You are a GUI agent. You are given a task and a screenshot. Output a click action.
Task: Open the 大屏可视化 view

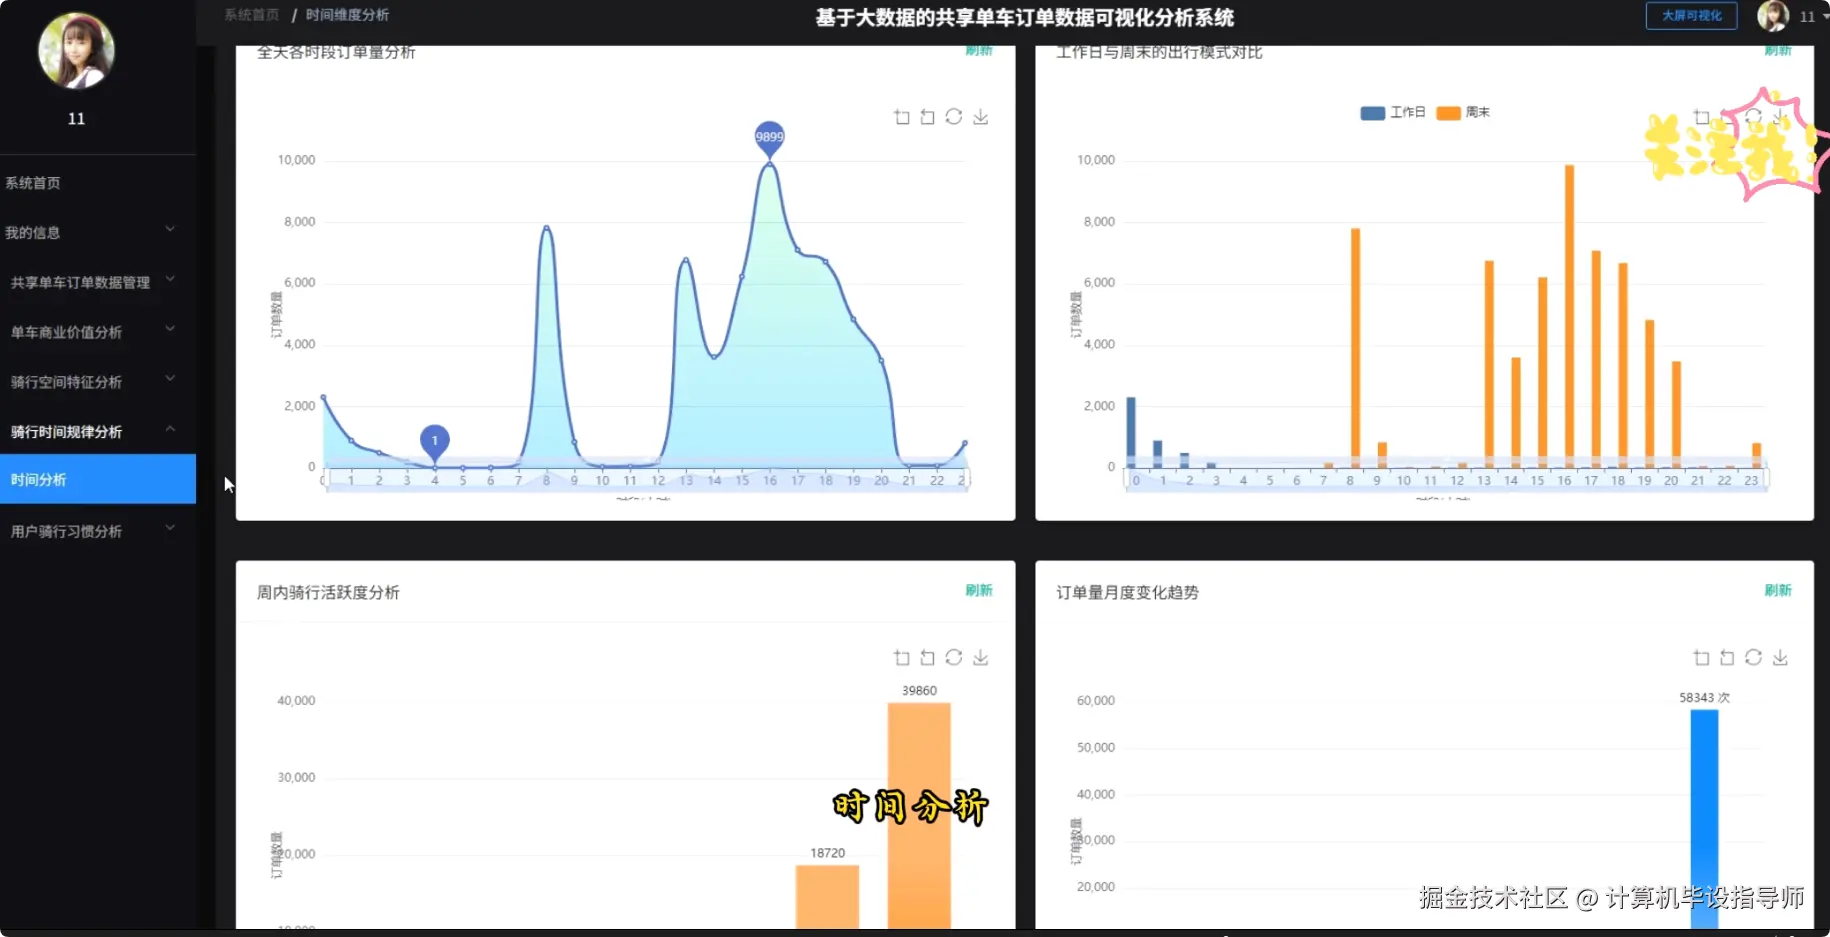tap(1691, 16)
